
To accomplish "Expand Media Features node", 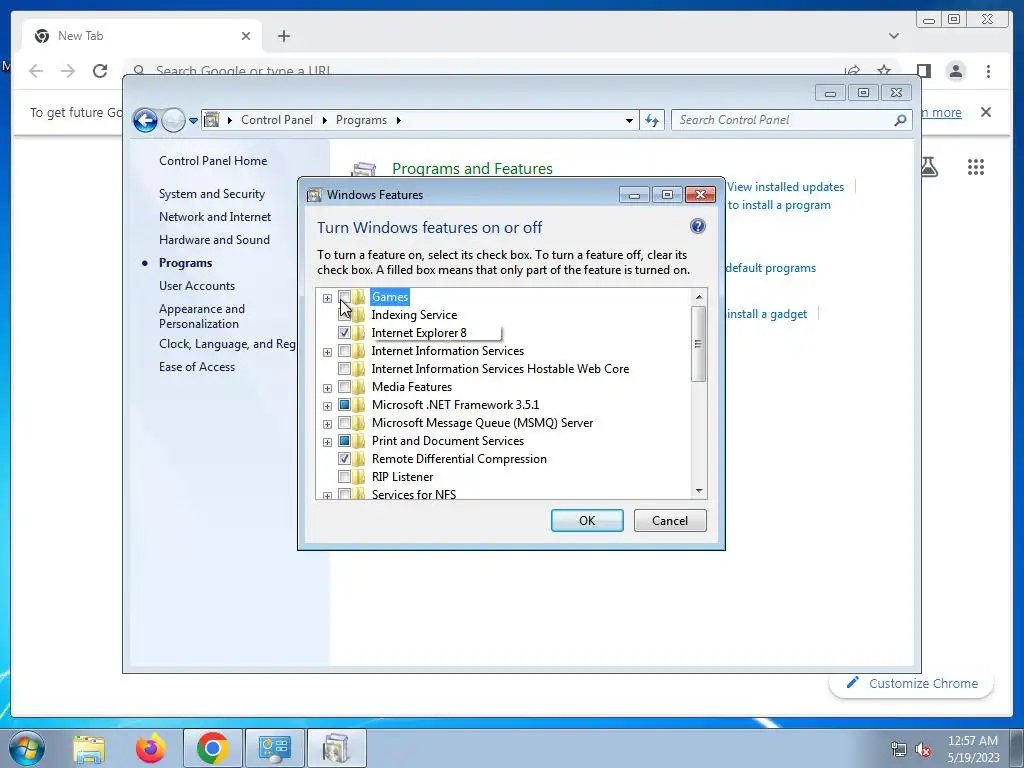I will coord(327,389).
